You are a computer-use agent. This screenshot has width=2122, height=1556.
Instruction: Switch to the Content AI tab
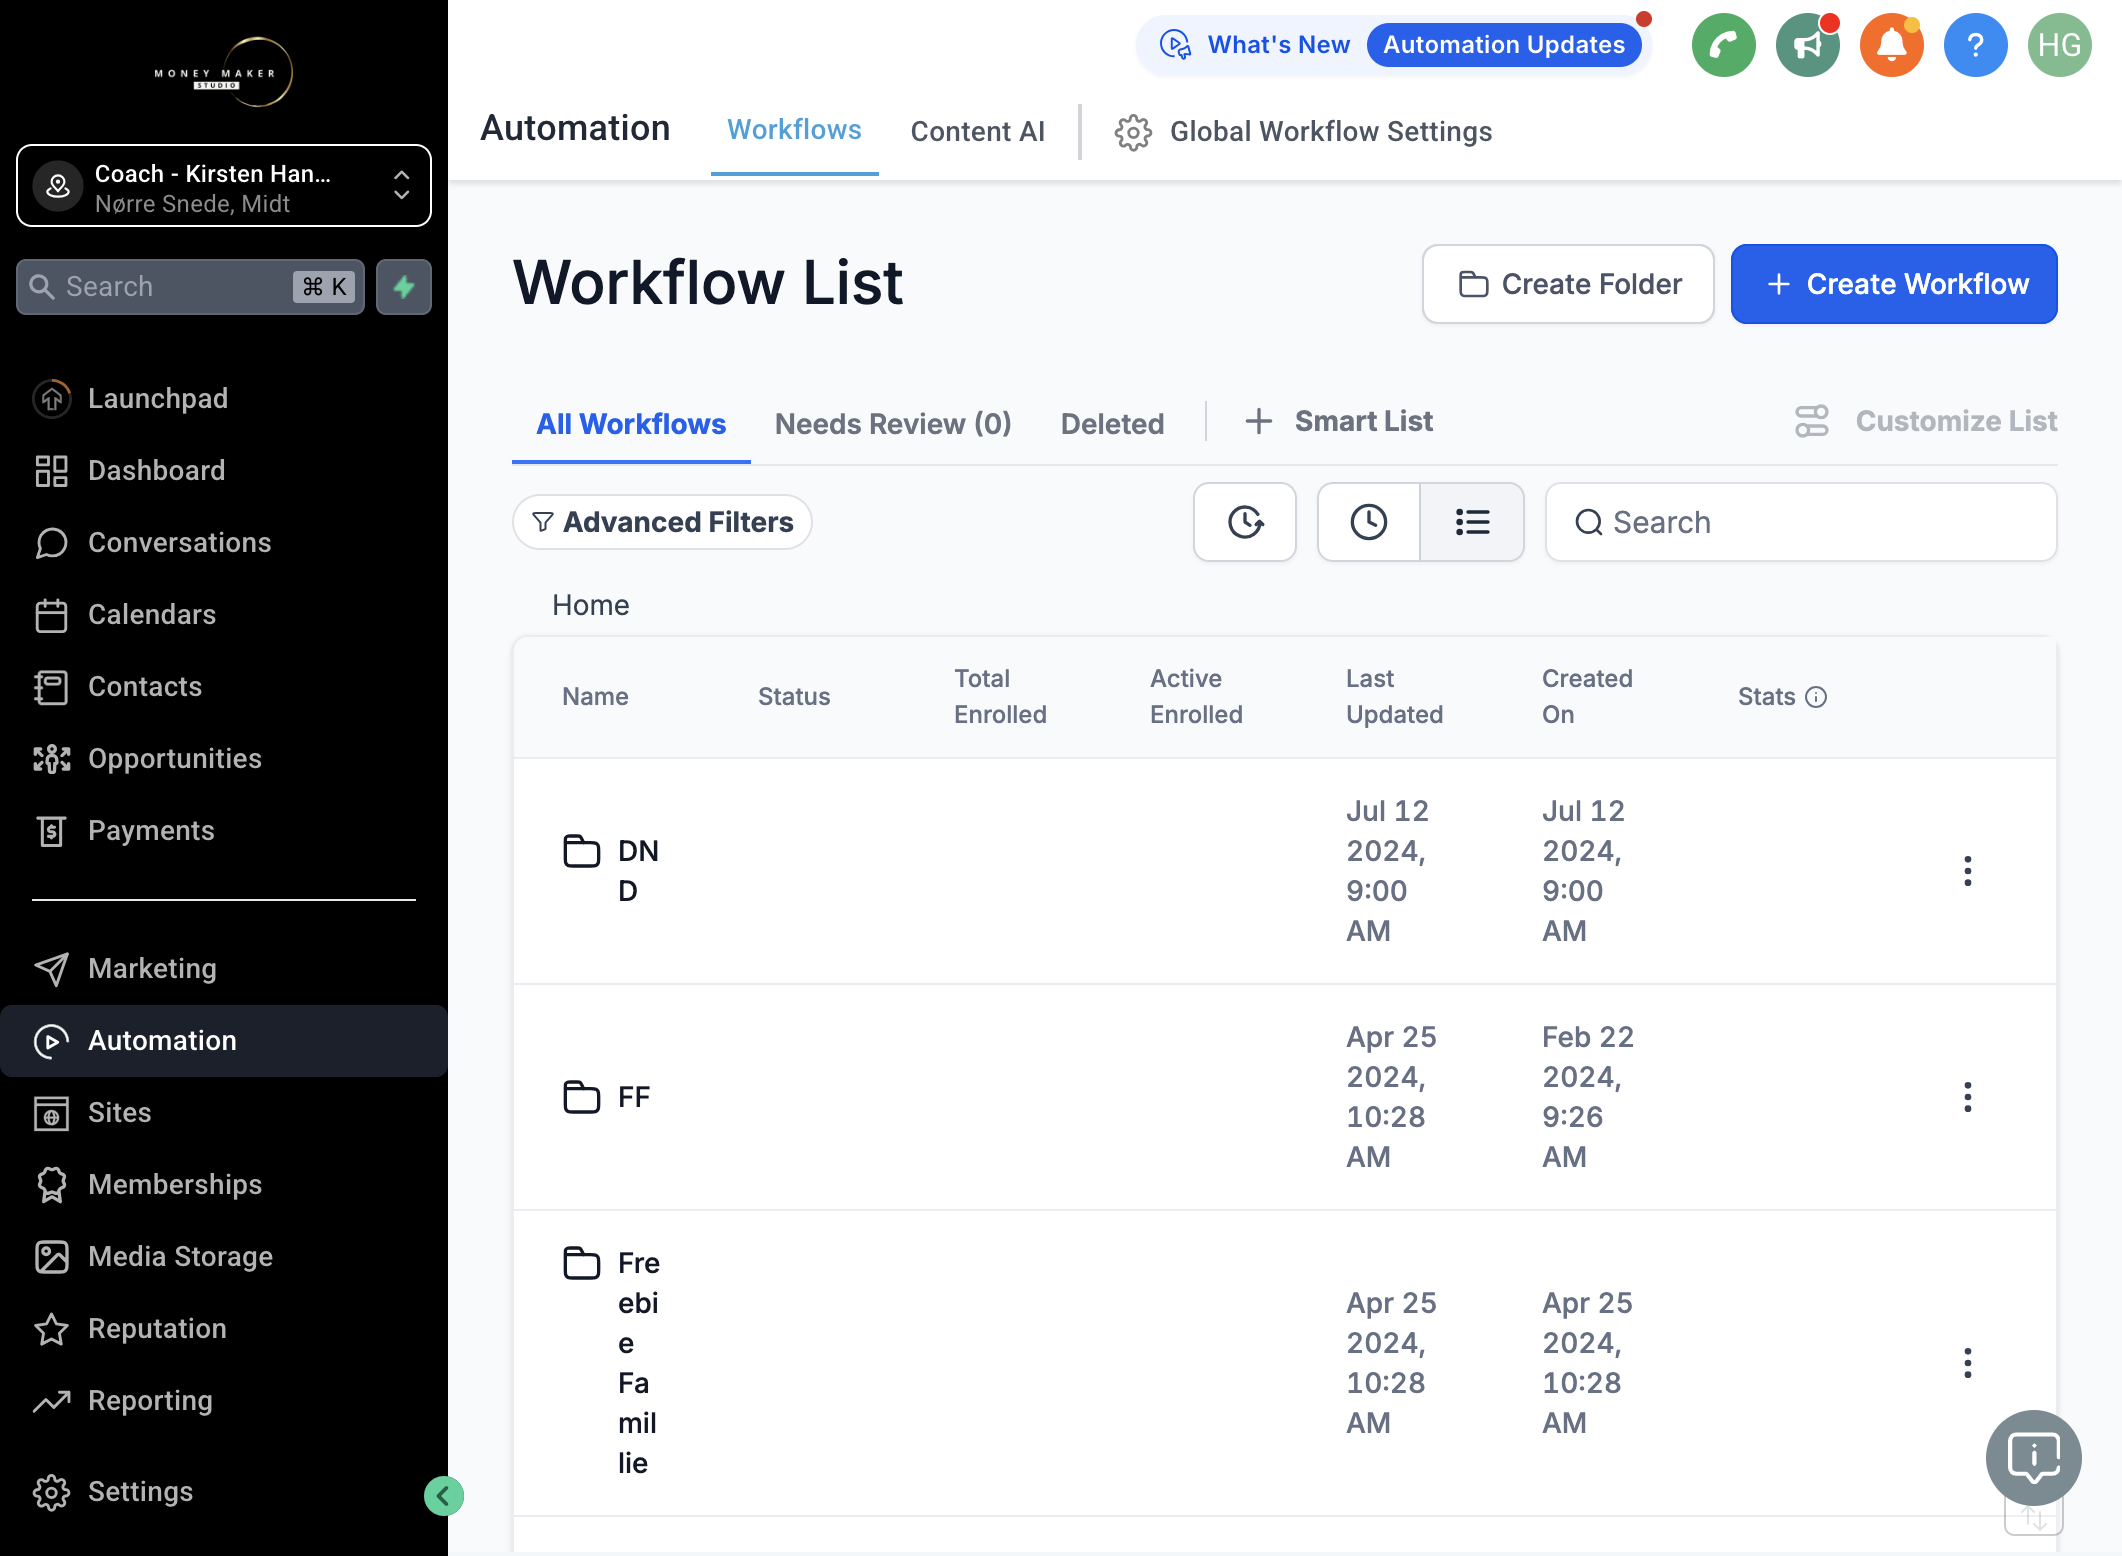pyautogui.click(x=977, y=131)
